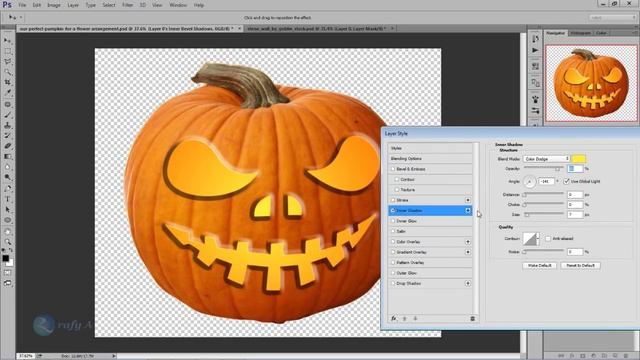The height and width of the screenshot is (360, 640).
Task: Select the Horizontal Type tool
Action: coord(7,199)
